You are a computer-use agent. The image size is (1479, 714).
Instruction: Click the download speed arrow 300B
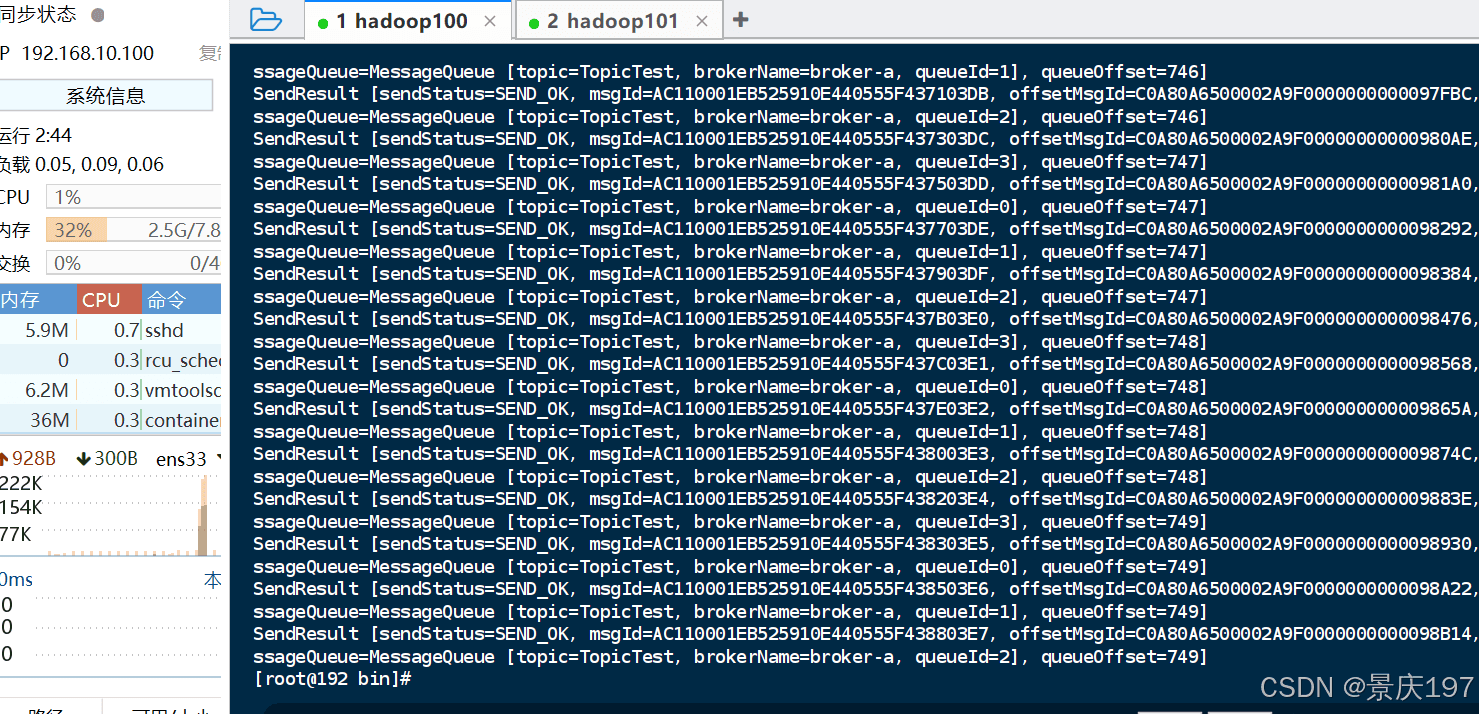pyautogui.click(x=84, y=459)
